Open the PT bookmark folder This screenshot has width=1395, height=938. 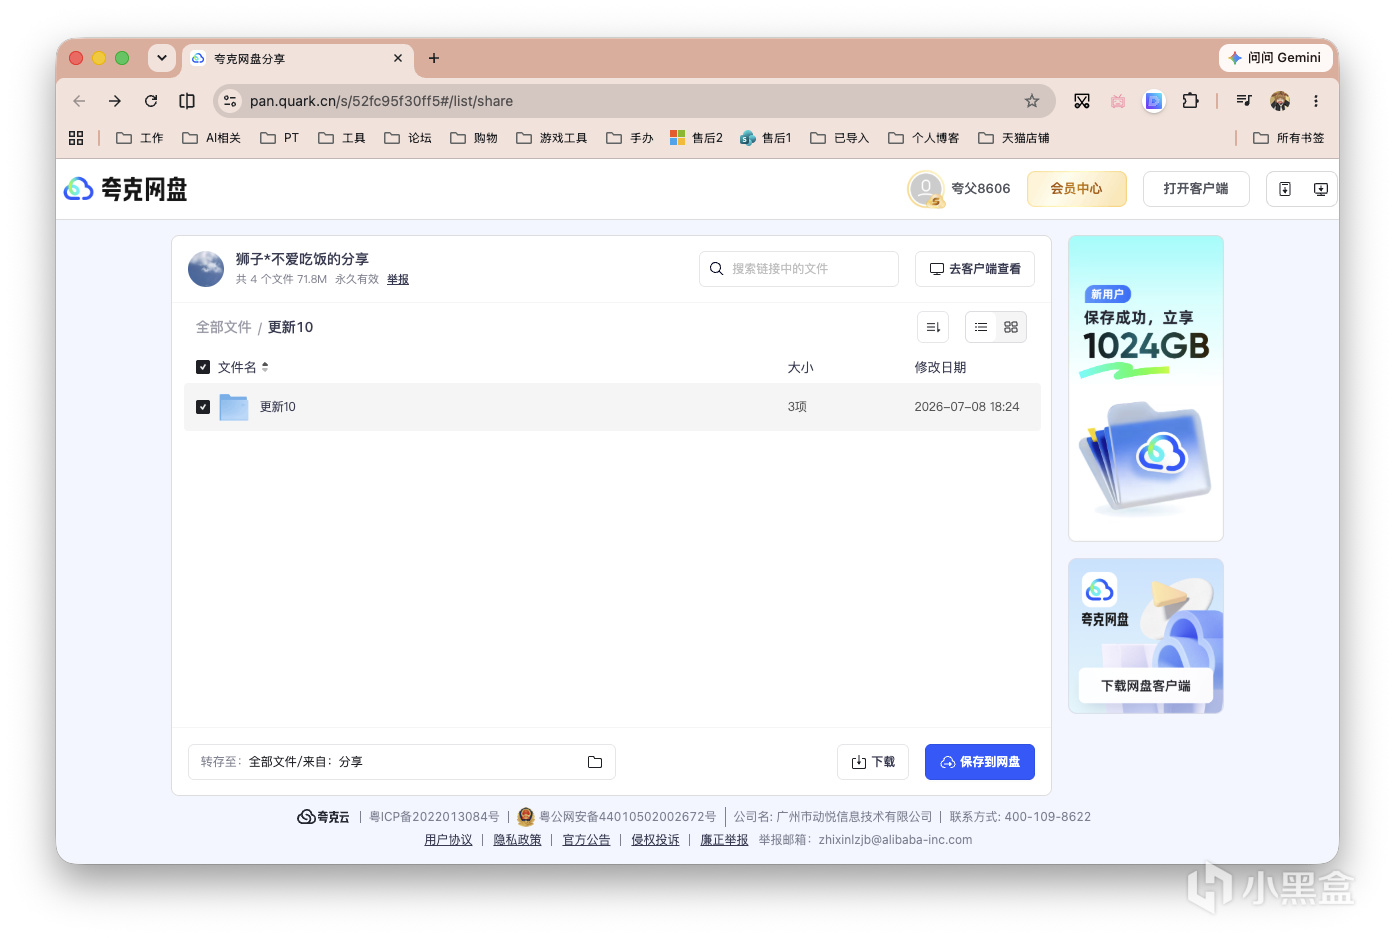tap(280, 138)
